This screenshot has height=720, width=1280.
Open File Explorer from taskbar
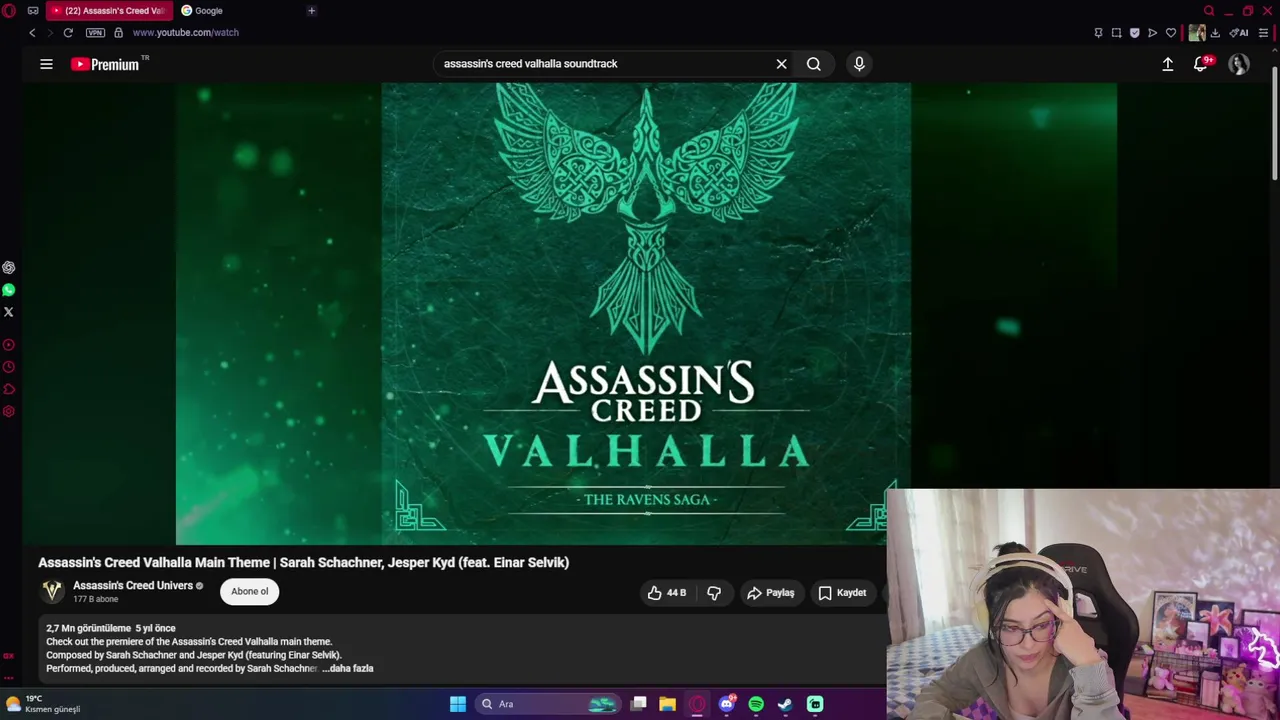(667, 704)
